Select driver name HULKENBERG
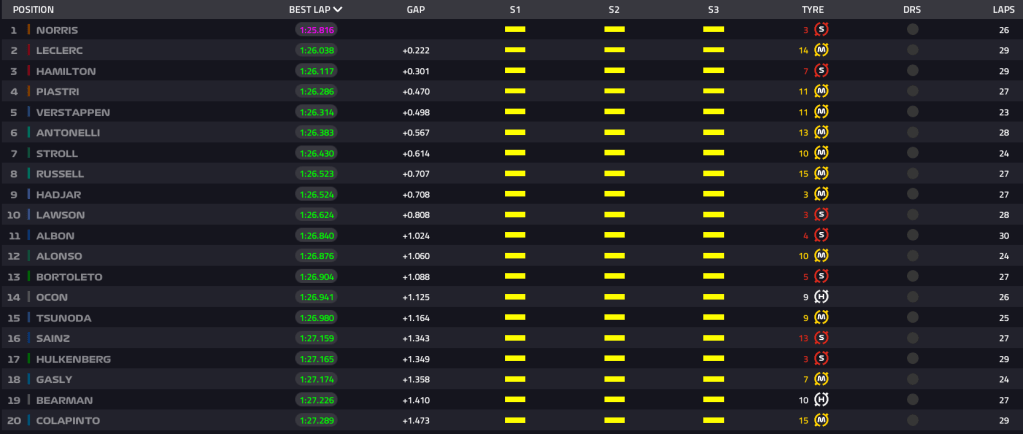The image size is (1023, 434). point(73,359)
